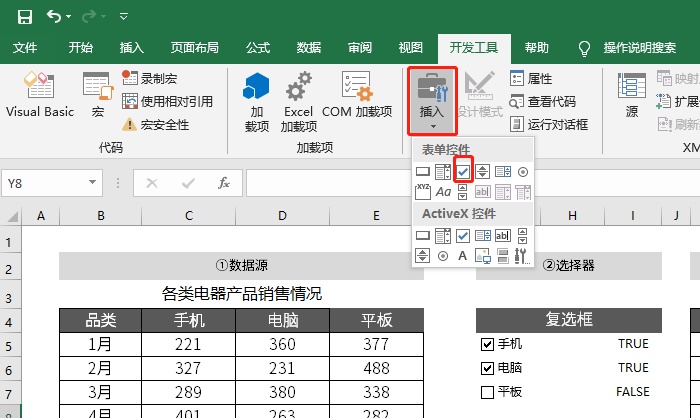Select the ActiveX Image control icon
The width and height of the screenshot is (700, 418).
pos(483,256)
